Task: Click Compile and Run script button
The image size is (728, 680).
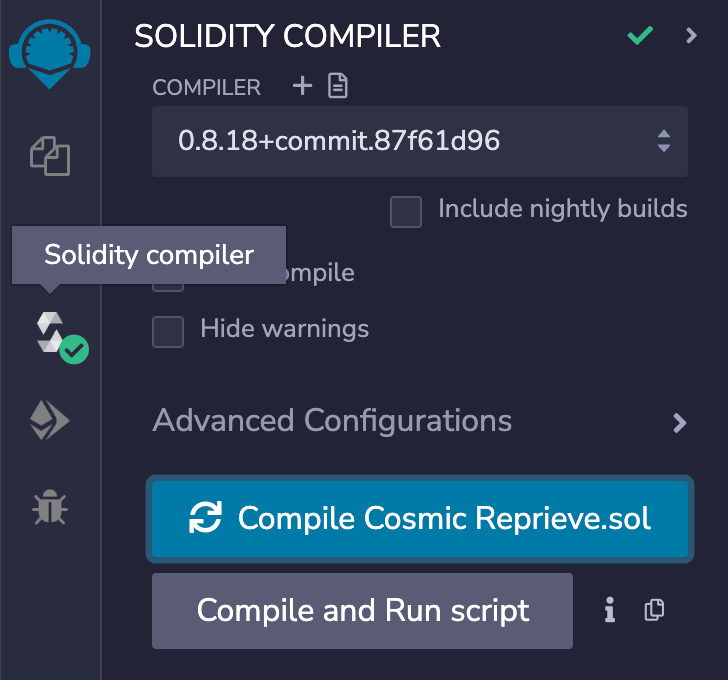Action: 362,610
